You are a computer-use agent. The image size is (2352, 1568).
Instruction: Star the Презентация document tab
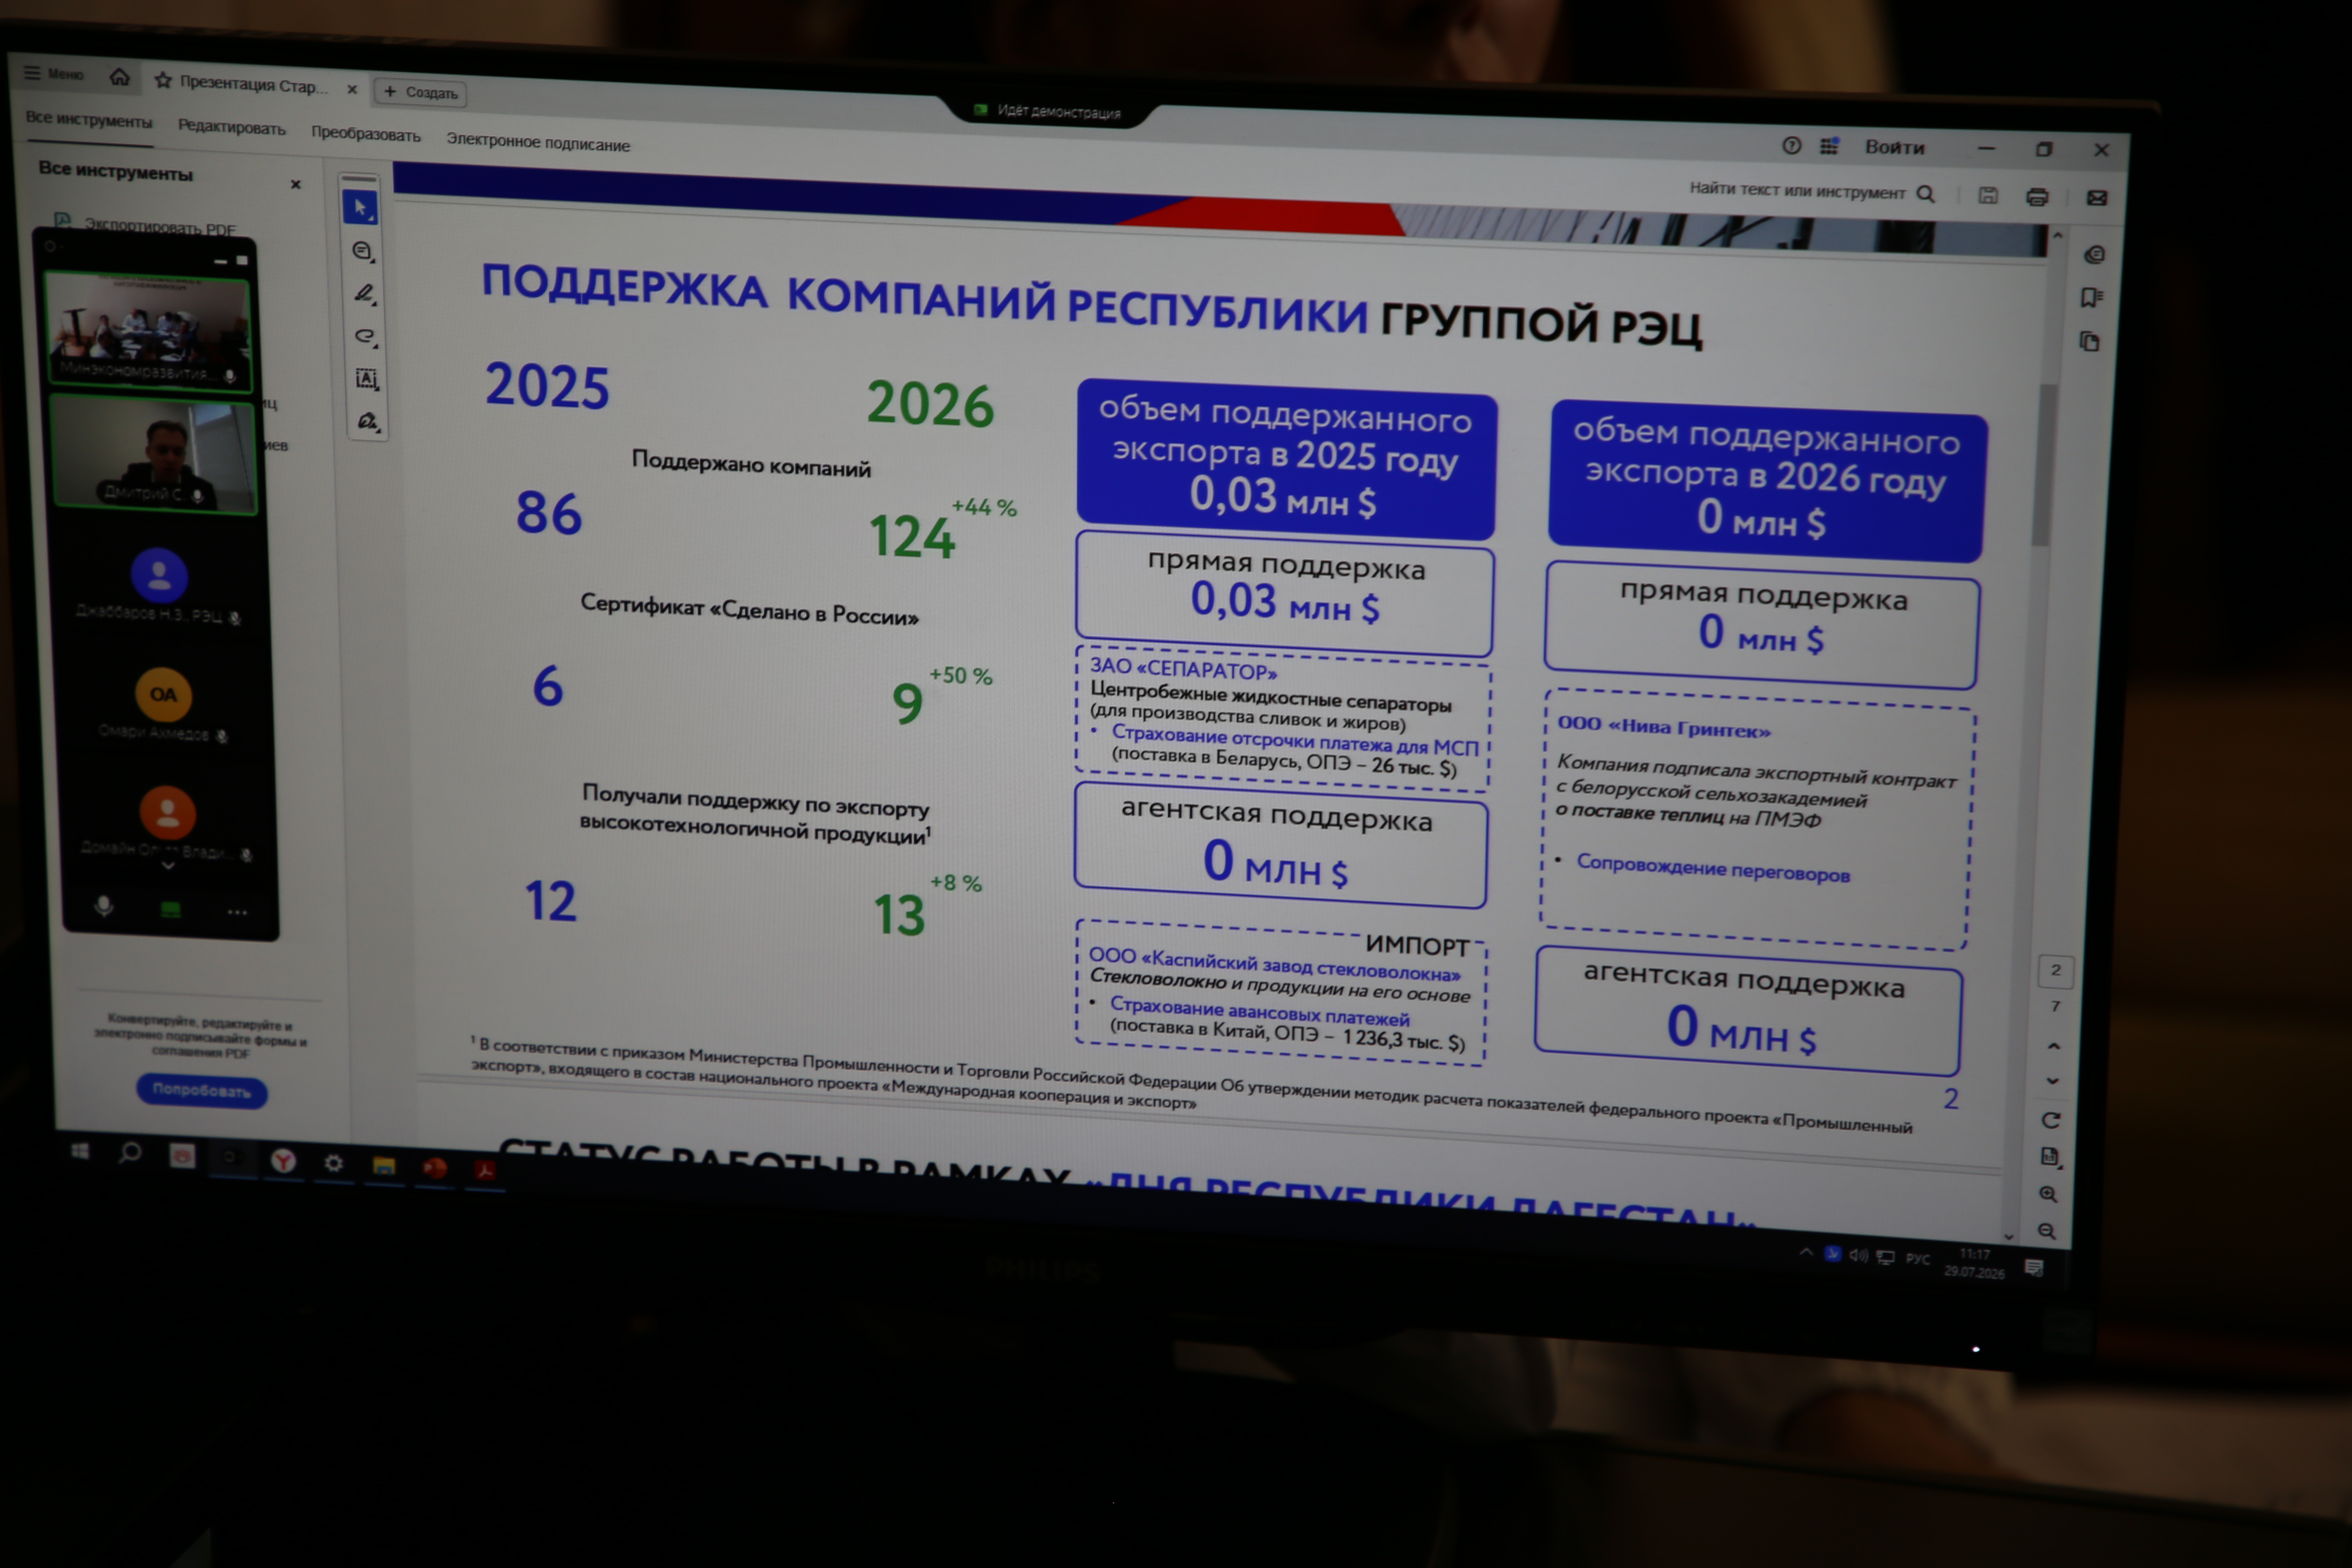coord(163,80)
